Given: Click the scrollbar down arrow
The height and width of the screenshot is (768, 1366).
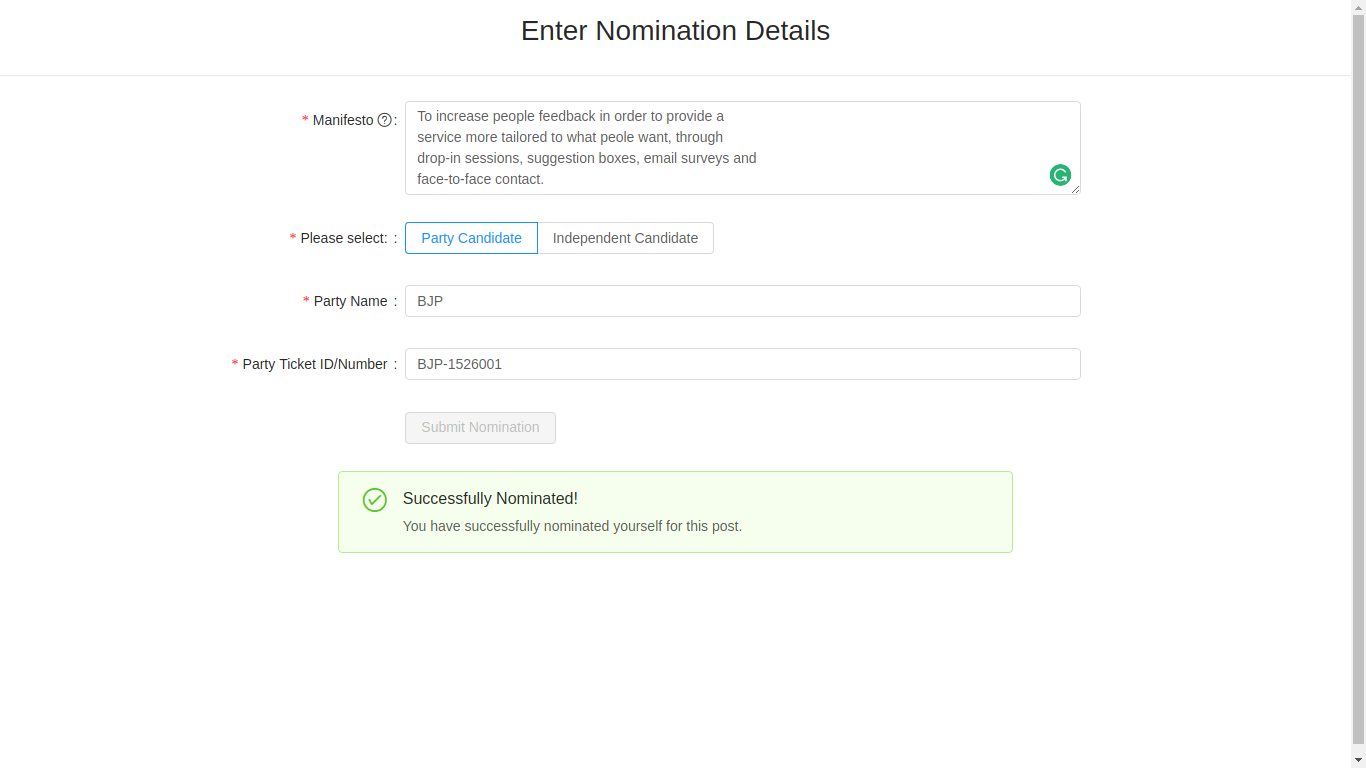Looking at the screenshot, I should click(1358, 761).
